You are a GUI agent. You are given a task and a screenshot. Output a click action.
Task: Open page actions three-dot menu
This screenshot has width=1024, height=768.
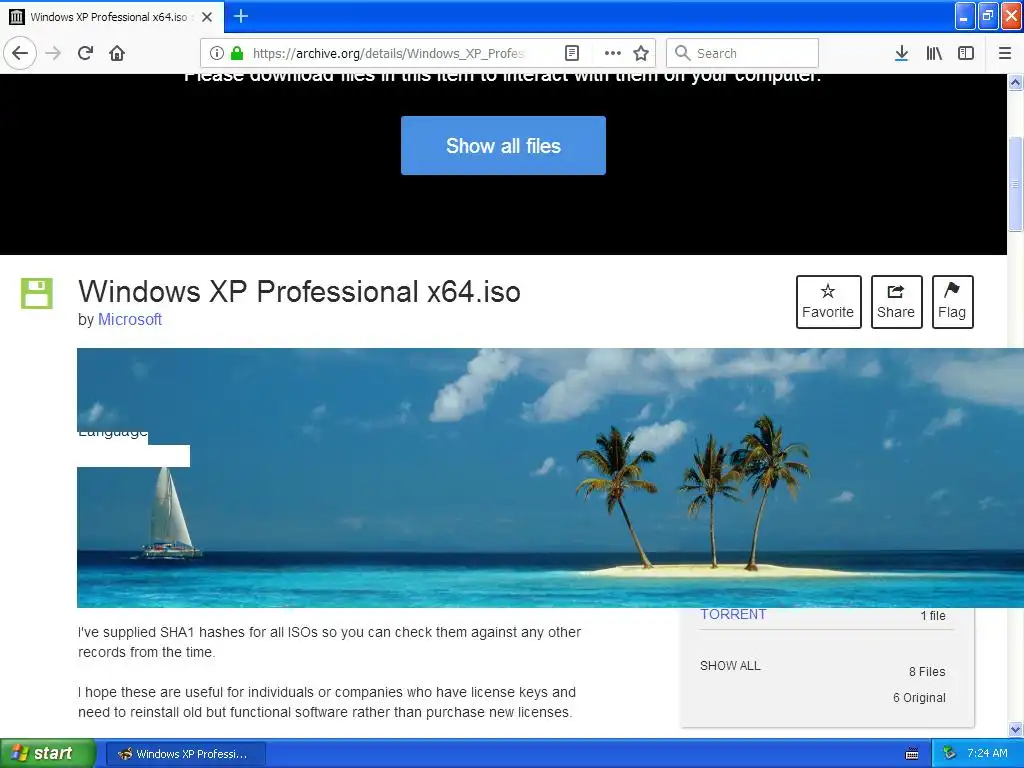point(613,53)
